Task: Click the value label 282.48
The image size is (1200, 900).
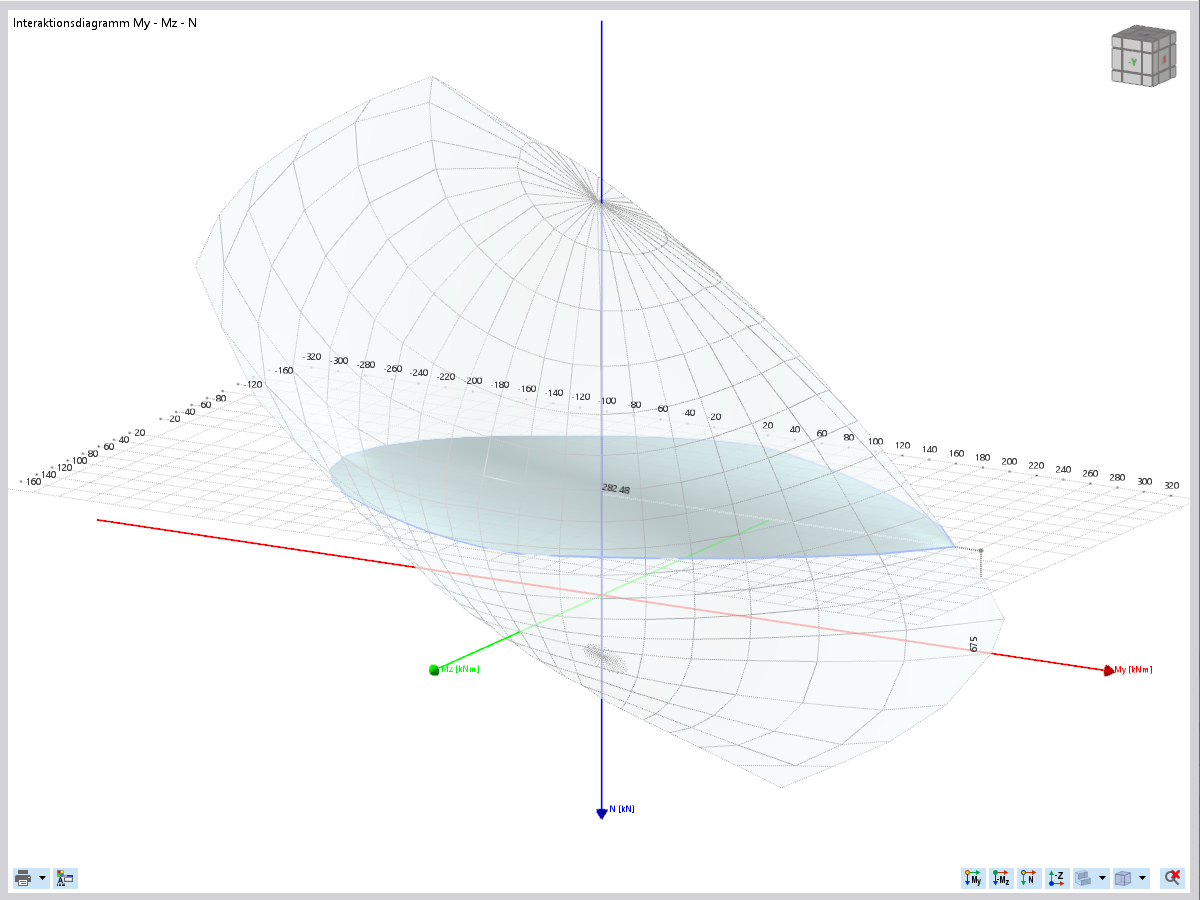Action: tap(616, 489)
